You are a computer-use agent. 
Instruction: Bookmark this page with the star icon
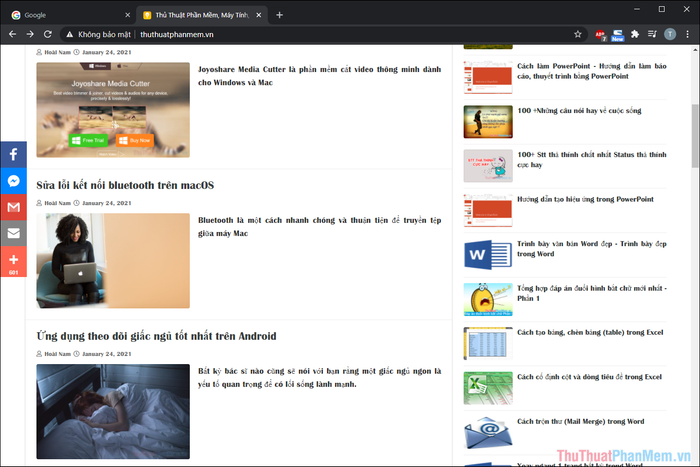pos(578,34)
